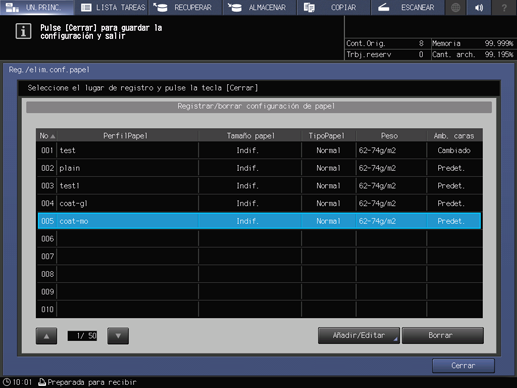The height and width of the screenshot is (388, 517).
Task: Click the Cont.Orig. counter value
Action: pos(421,43)
